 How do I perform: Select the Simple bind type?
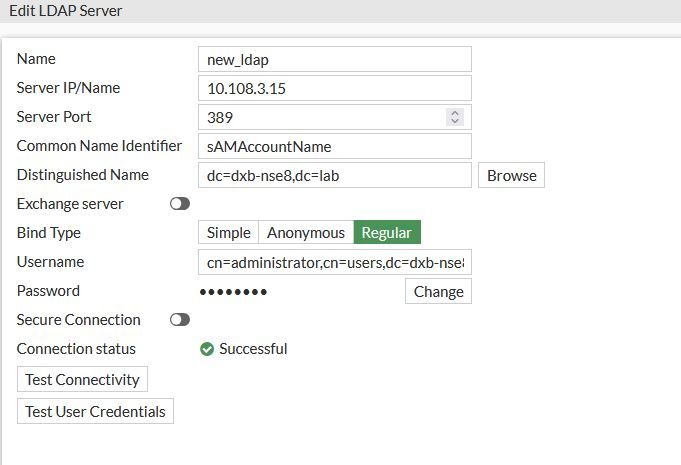pos(228,233)
